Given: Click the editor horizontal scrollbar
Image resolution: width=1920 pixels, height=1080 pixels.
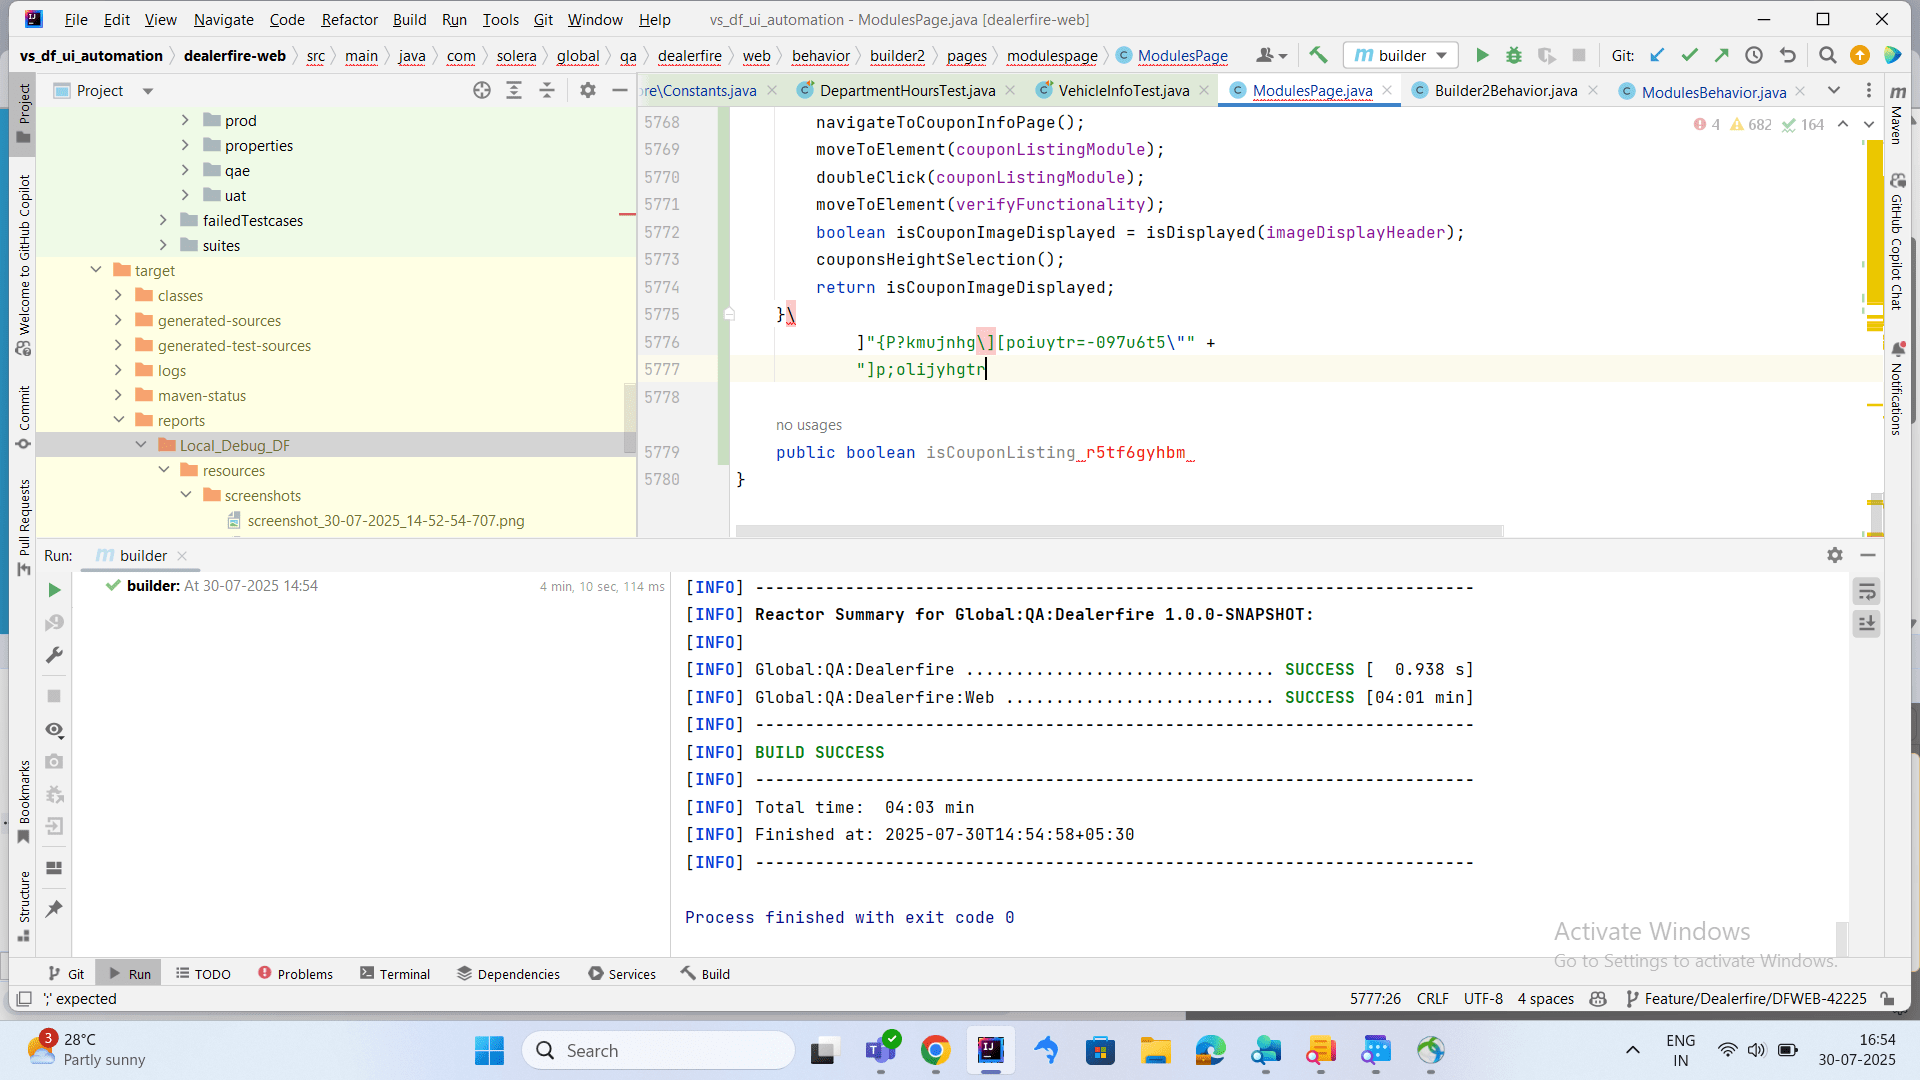Looking at the screenshot, I should point(1119,531).
